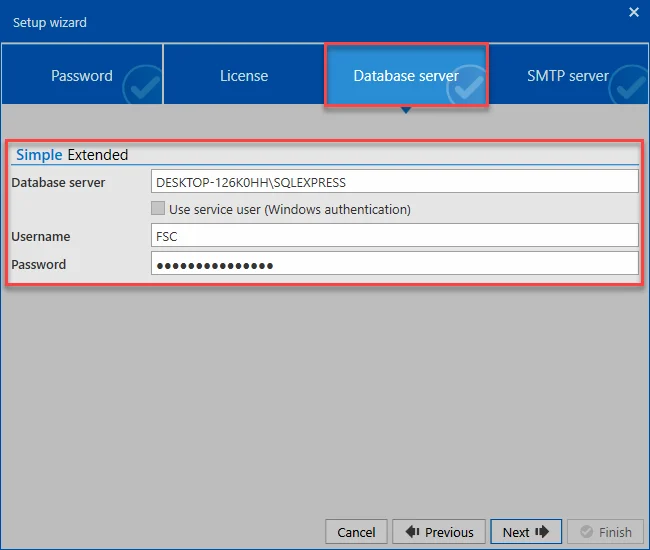Click the masked Password input field
Screen dimensions: 650x550
tap(395, 263)
